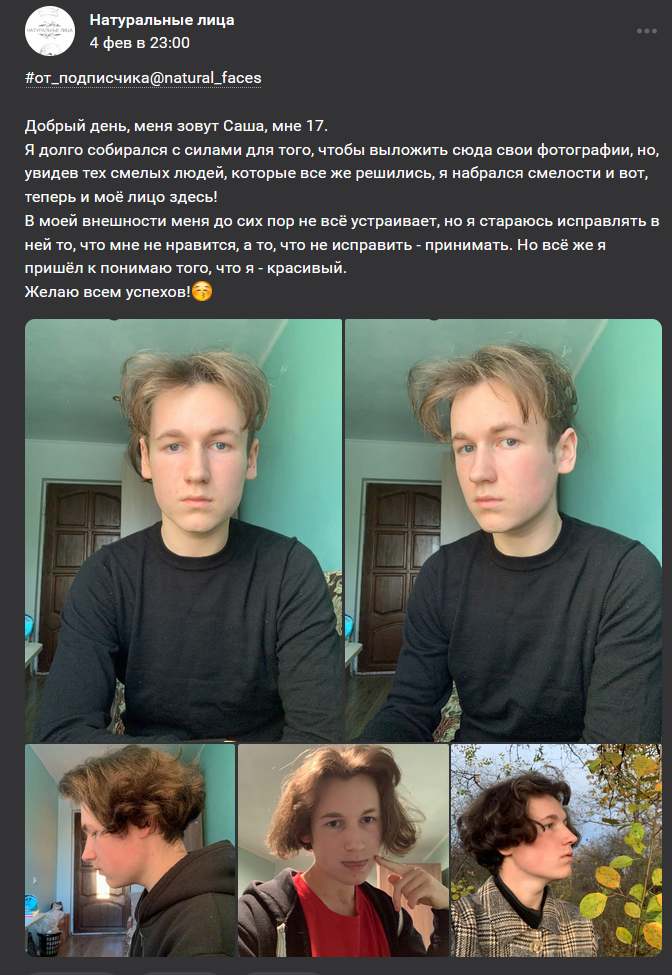Click the line ending with моё лицо здесь!

point(121,197)
